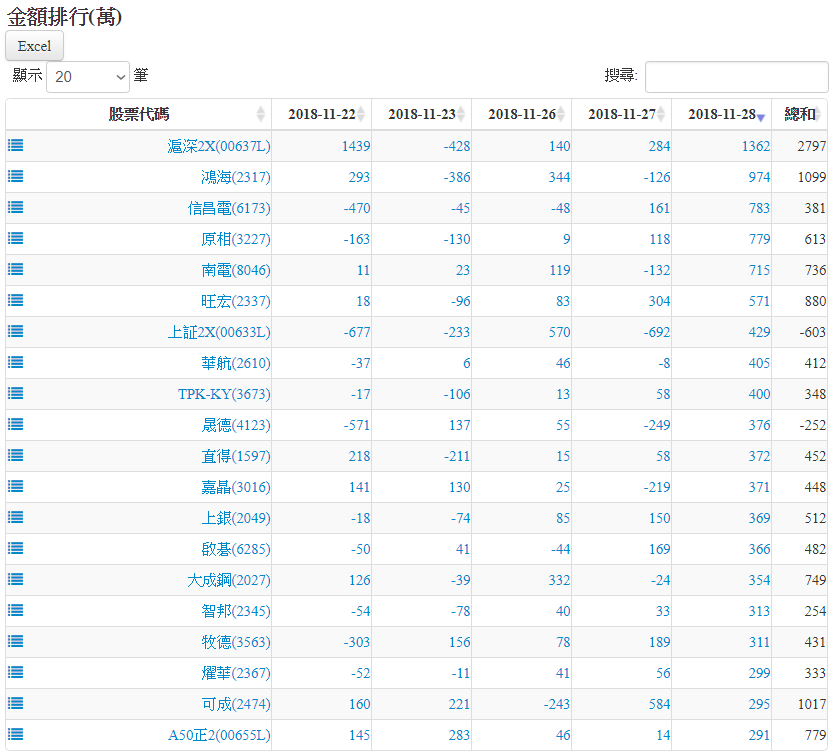Click the list icon beside 鴻海(2317)
This screenshot has height=754, width=836.
(x=16, y=176)
